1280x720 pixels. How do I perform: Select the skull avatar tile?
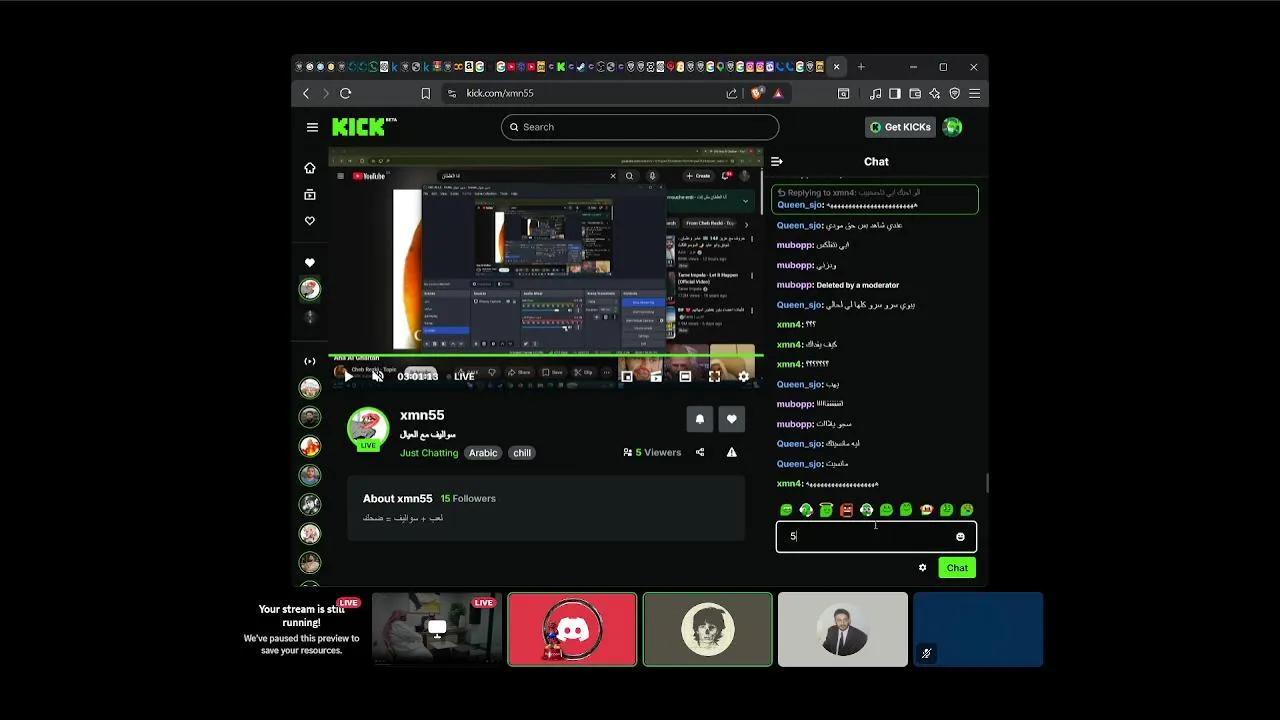pyautogui.click(x=708, y=629)
